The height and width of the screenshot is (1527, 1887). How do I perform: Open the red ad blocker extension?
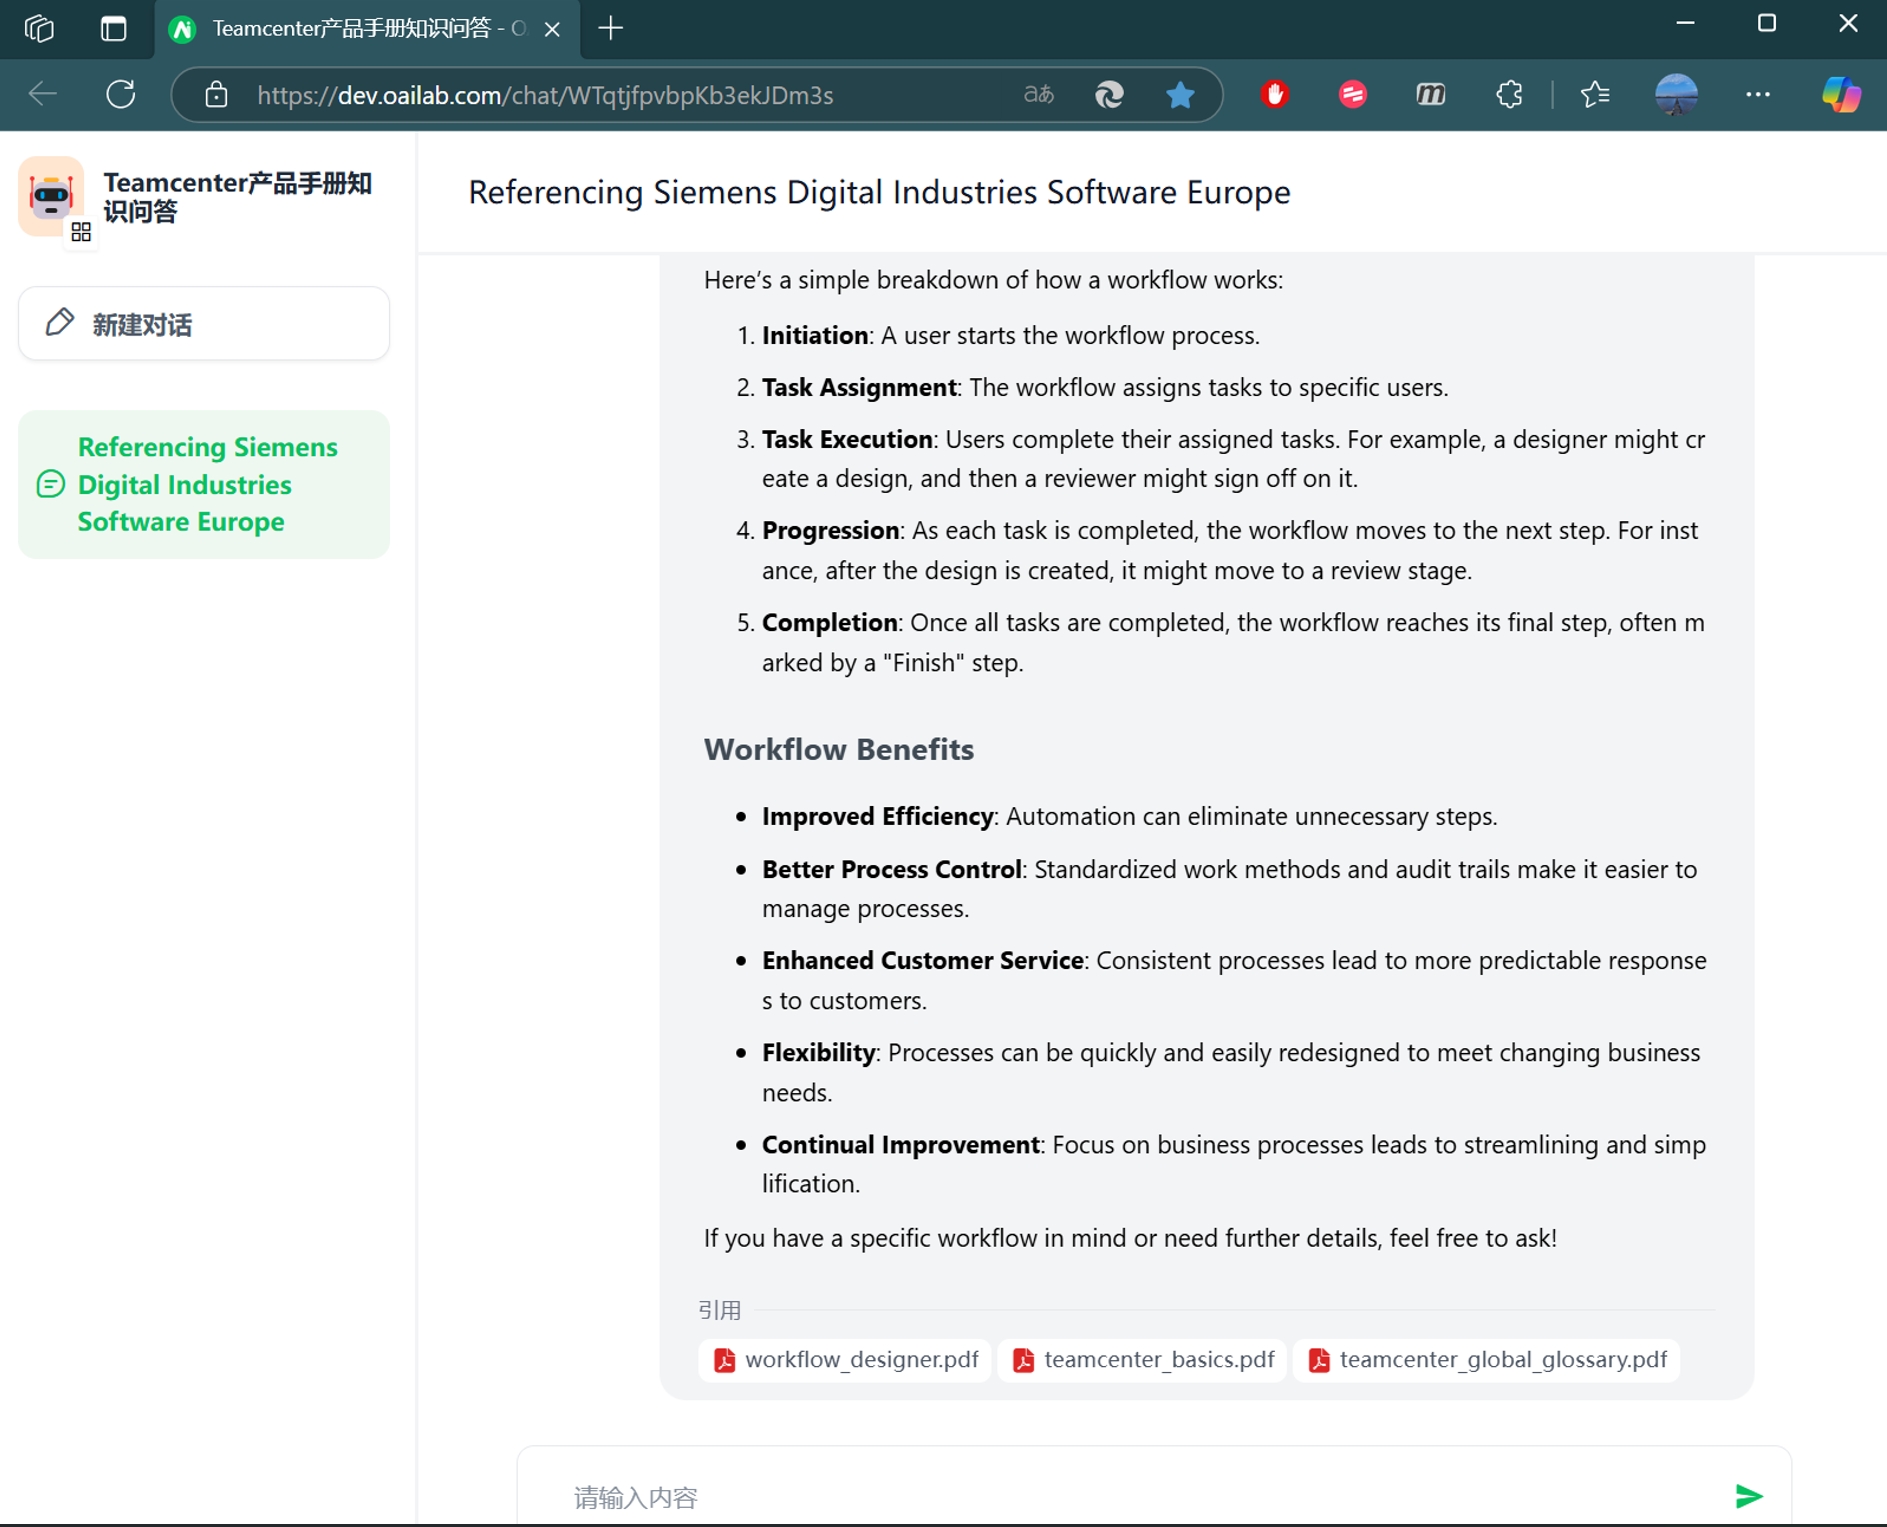[x=1274, y=94]
